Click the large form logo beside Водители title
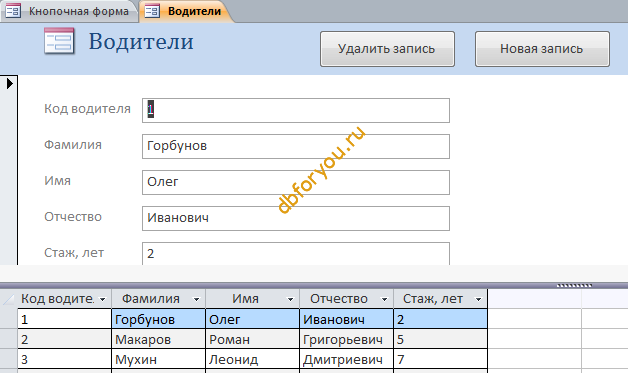Image resolution: width=628 pixels, height=373 pixels. point(59,41)
